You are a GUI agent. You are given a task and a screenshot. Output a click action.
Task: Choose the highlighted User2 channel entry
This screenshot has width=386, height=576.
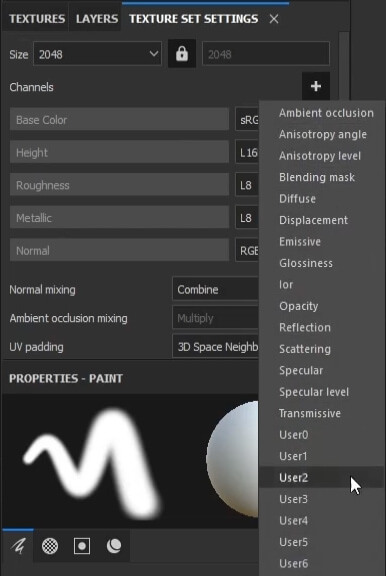(x=322, y=478)
